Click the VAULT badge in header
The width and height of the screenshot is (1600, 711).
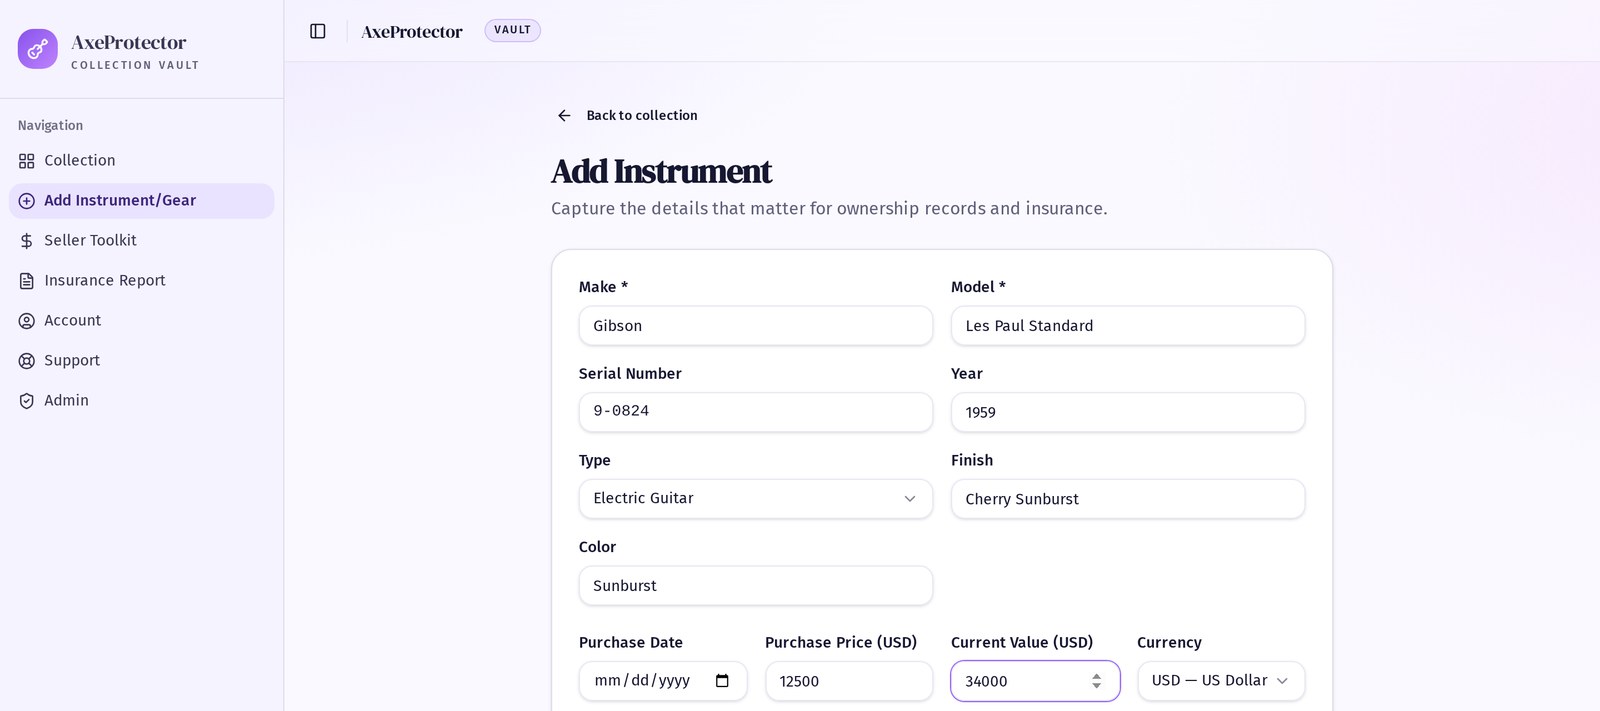[x=513, y=30]
